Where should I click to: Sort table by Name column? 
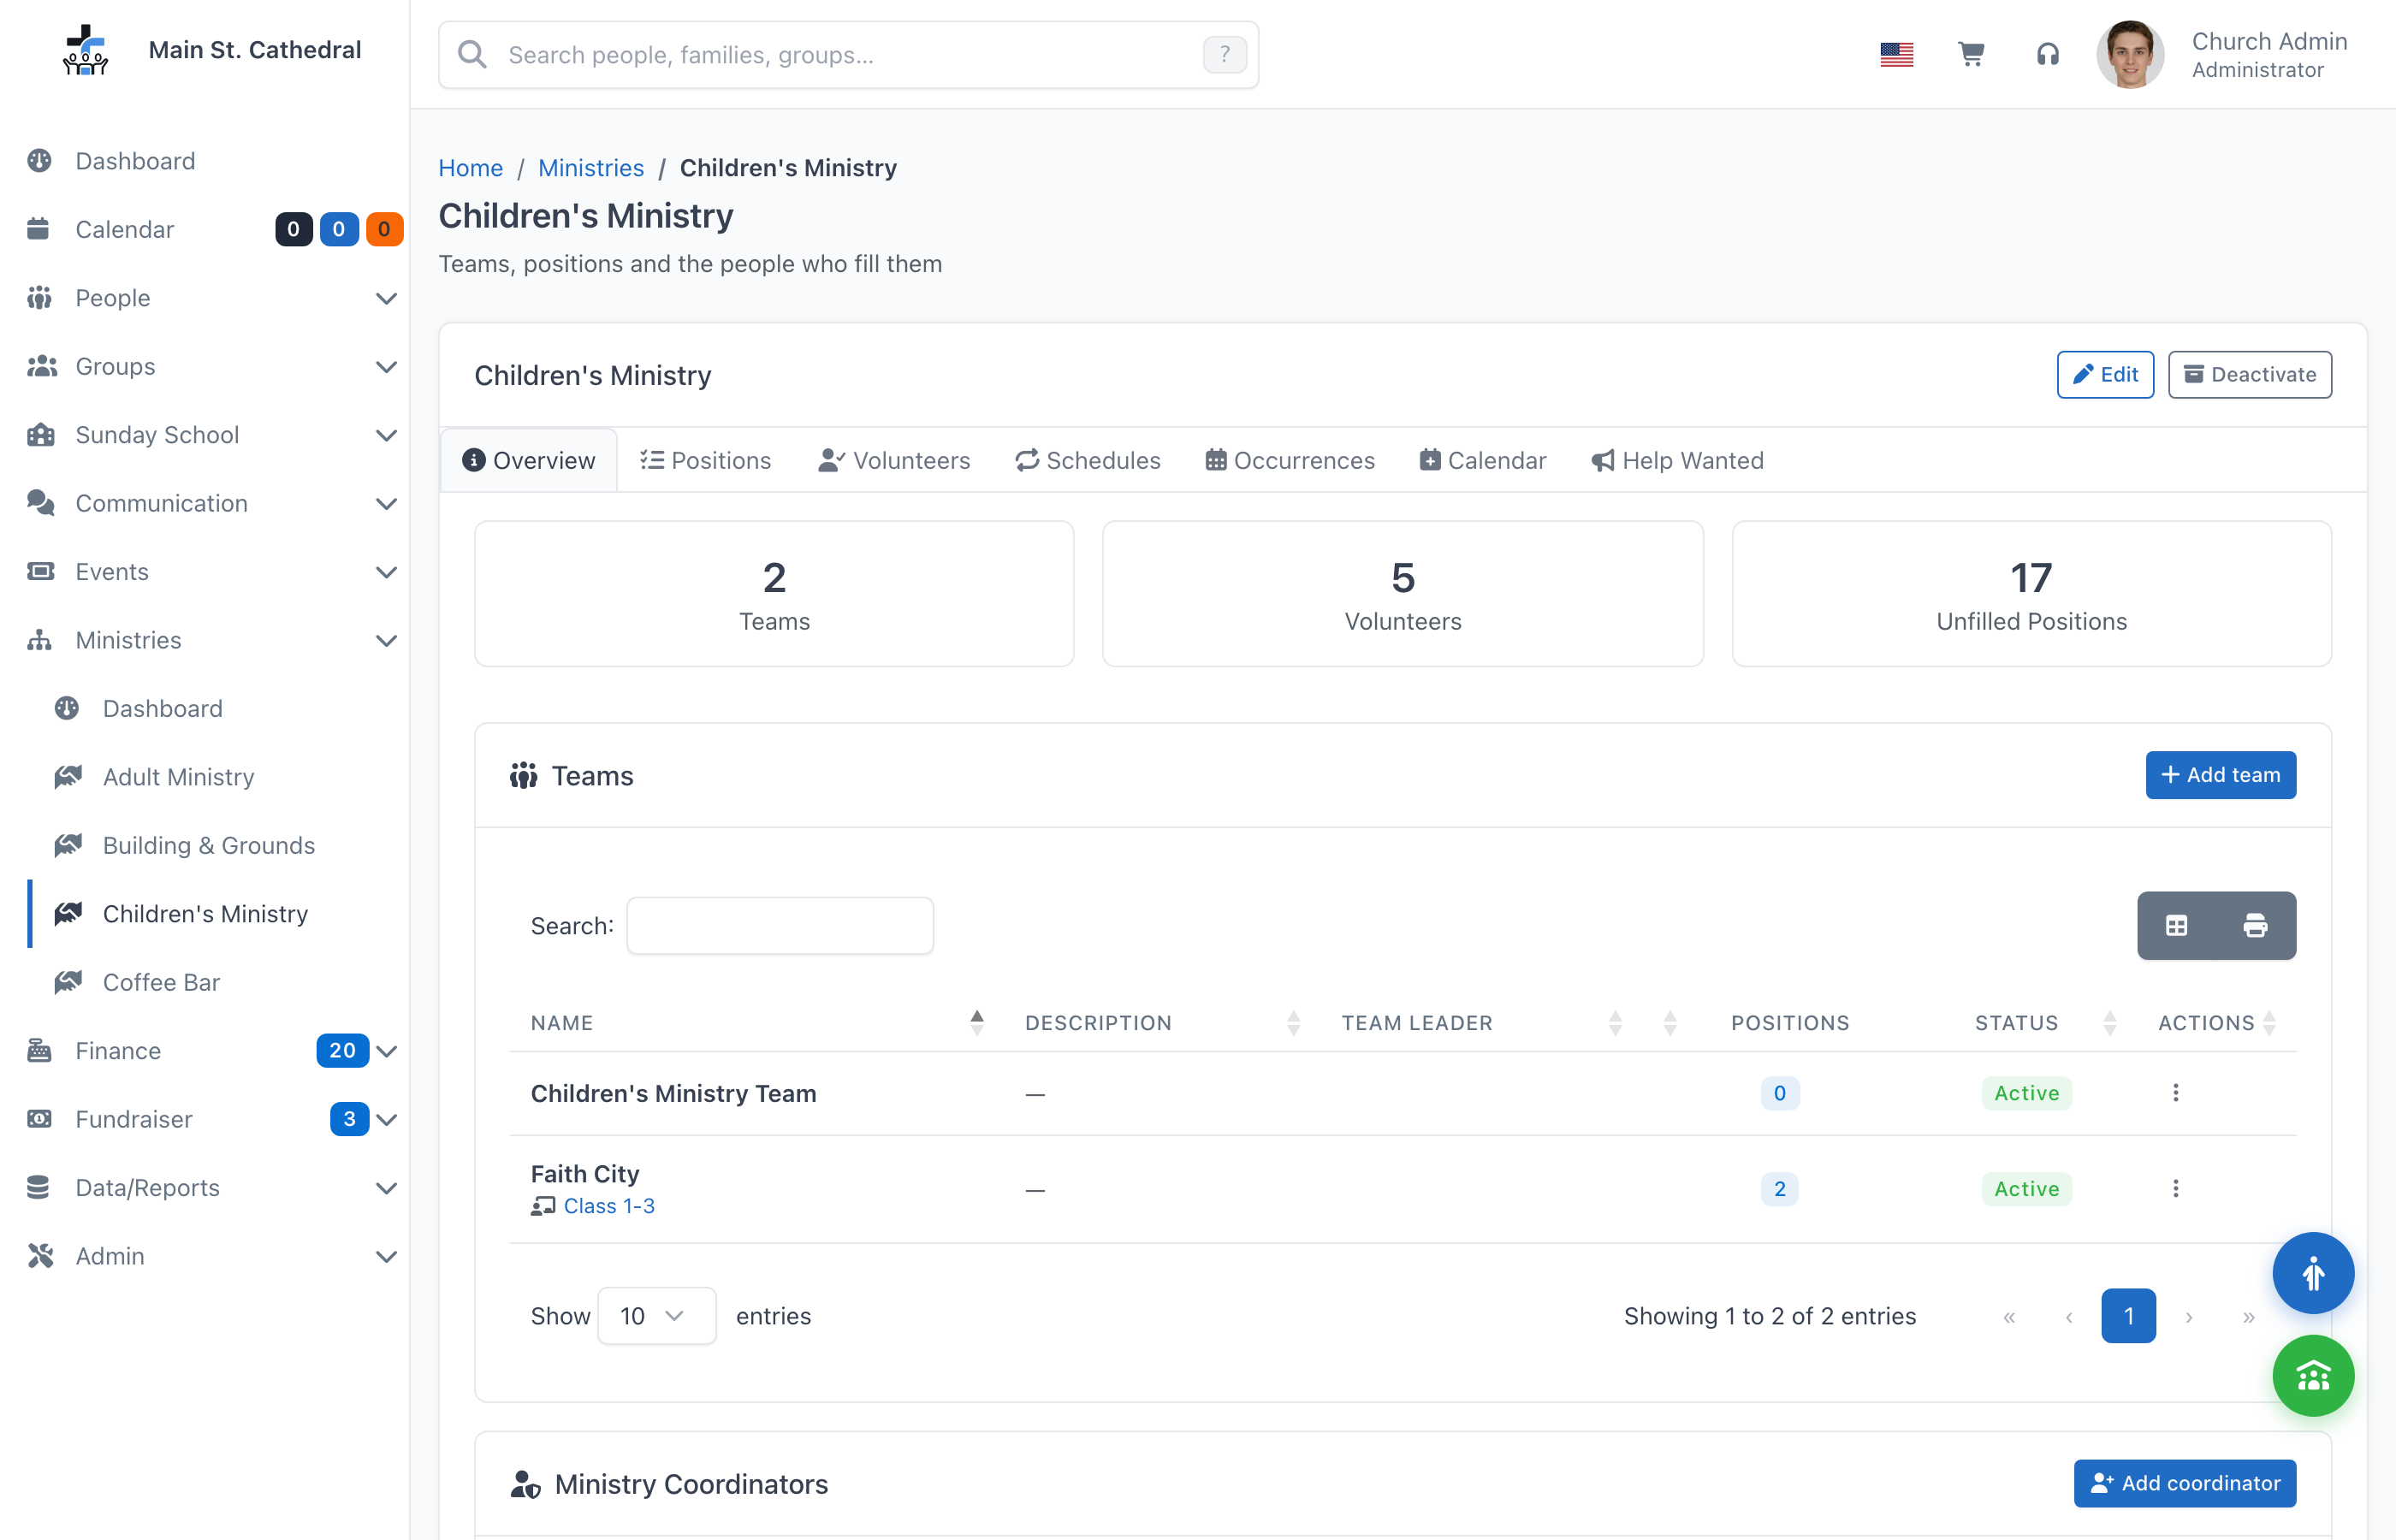coord(757,1022)
